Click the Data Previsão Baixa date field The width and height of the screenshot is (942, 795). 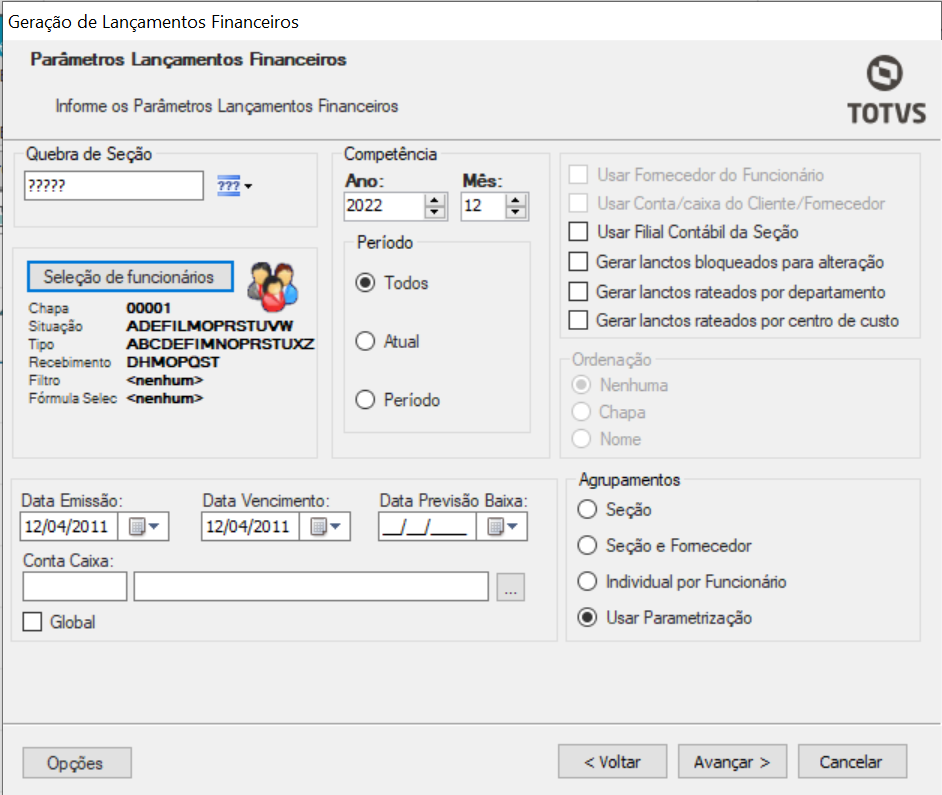point(427,527)
